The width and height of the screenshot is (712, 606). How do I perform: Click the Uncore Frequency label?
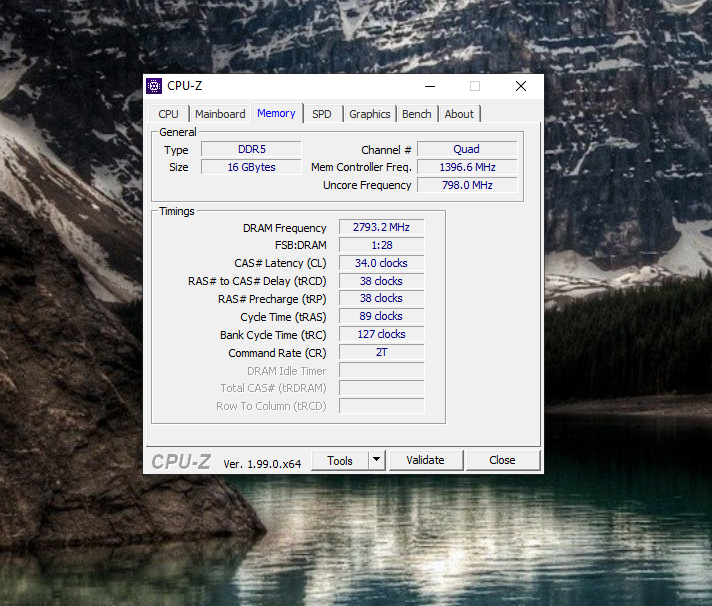[x=367, y=185]
